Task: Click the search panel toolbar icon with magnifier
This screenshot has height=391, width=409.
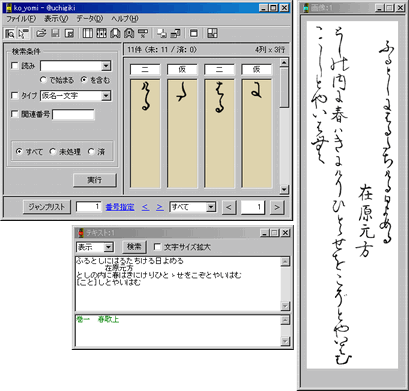Action: pyautogui.click(x=10, y=33)
